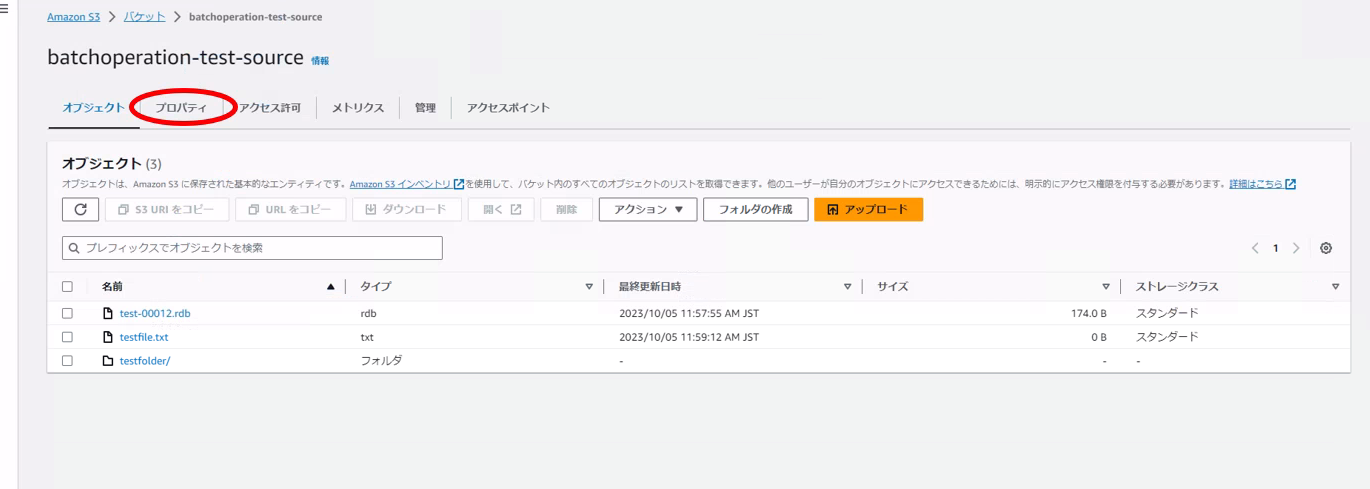Click the testfile.txt file icon
The height and width of the screenshot is (489, 1370).
point(108,337)
